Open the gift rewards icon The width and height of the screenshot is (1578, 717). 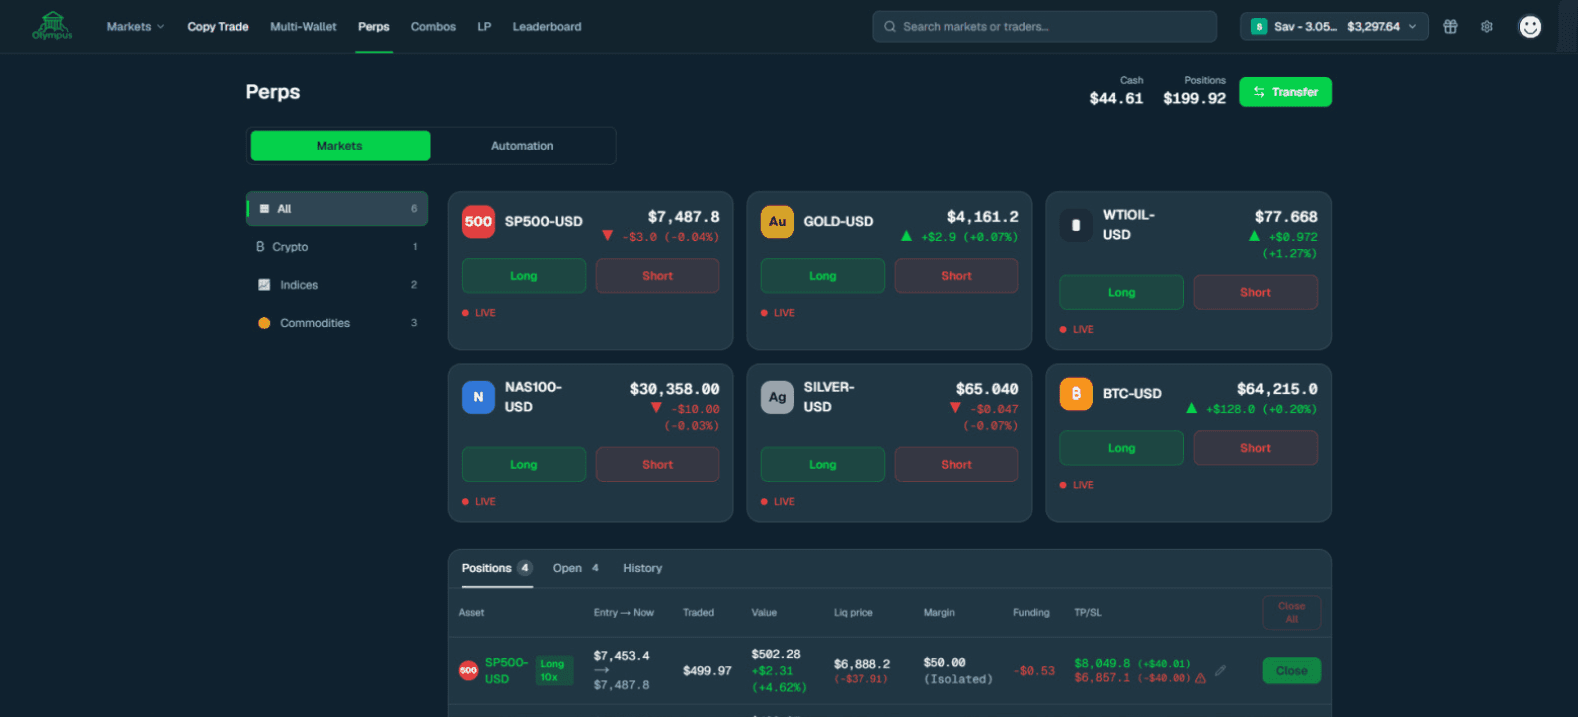(1450, 27)
